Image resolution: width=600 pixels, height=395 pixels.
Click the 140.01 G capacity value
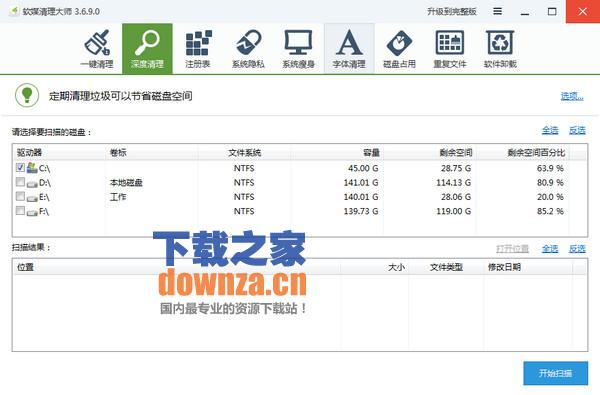[x=361, y=197]
